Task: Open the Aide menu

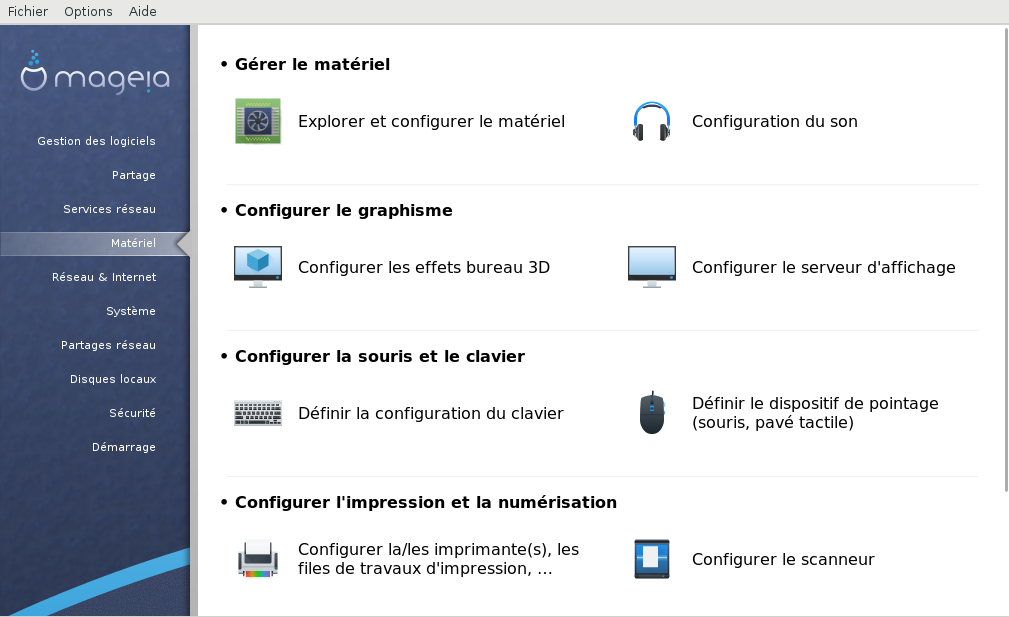Action: pos(142,12)
